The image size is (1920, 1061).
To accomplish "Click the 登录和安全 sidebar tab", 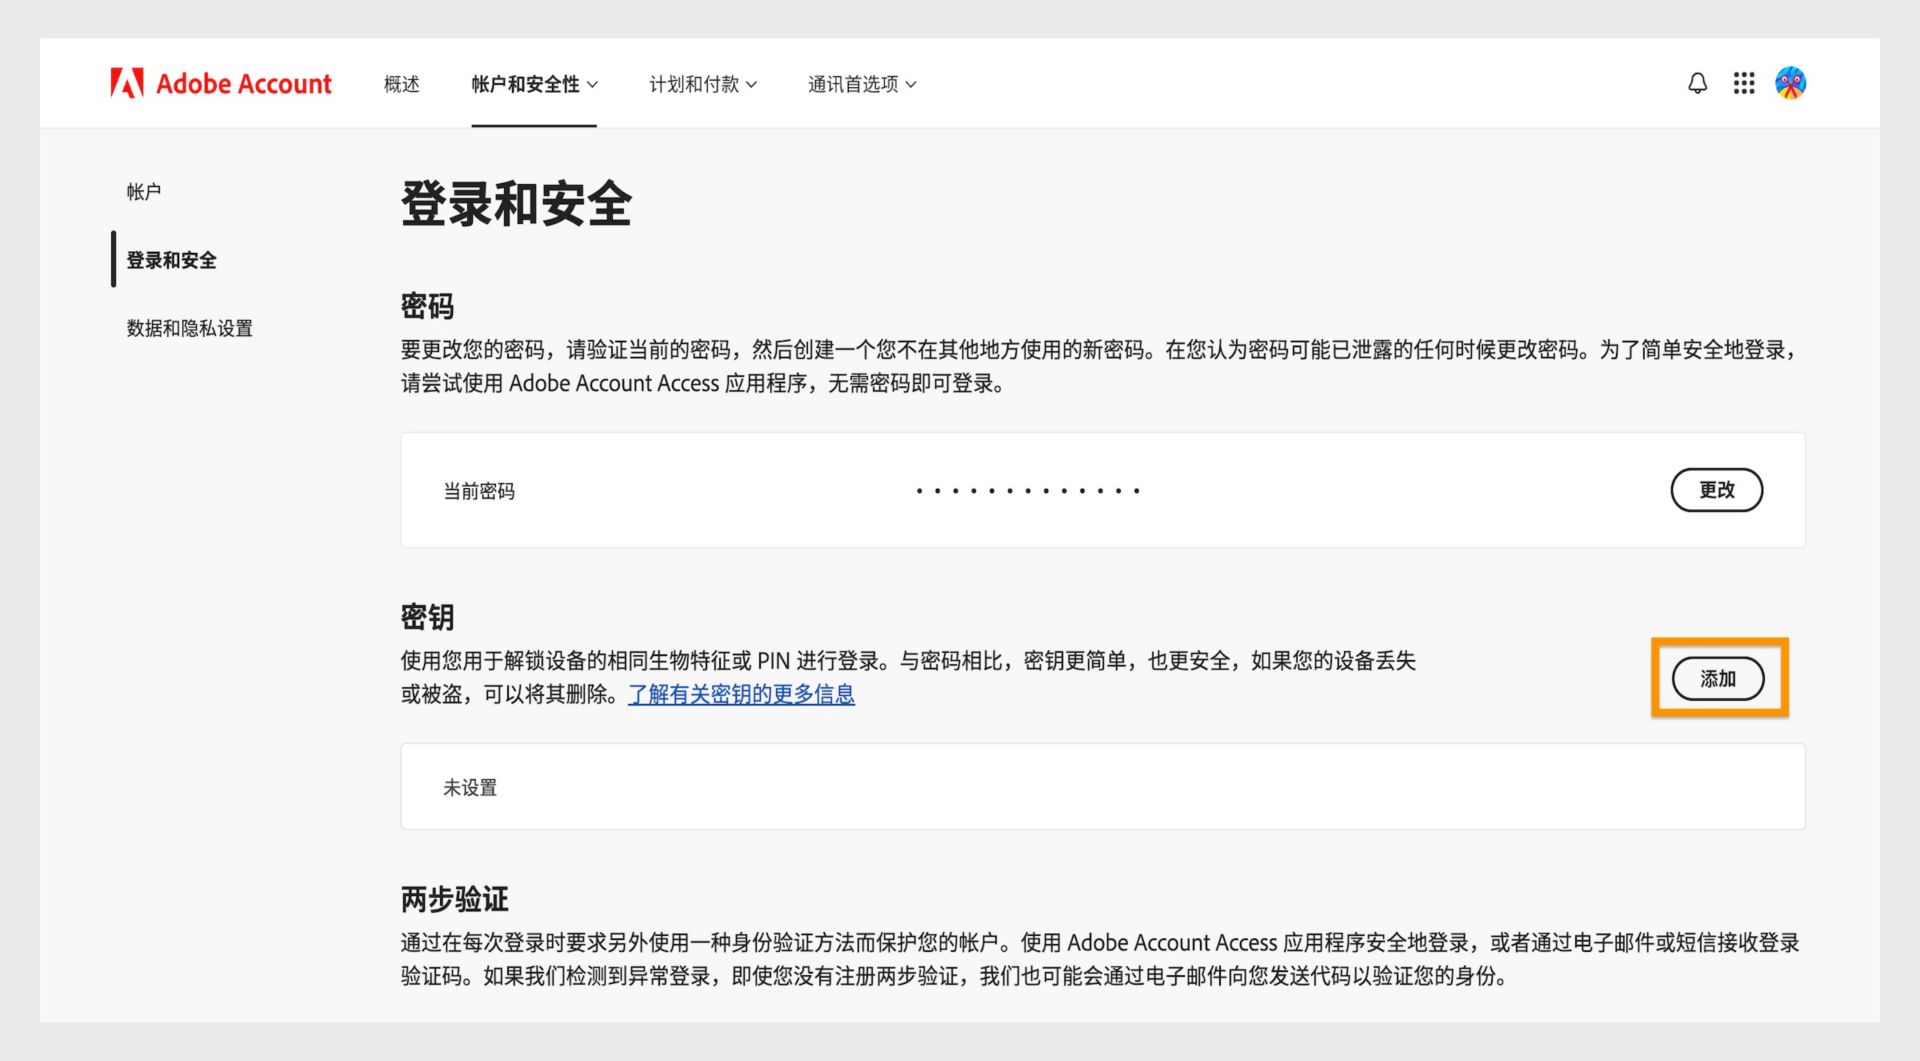I will click(170, 260).
